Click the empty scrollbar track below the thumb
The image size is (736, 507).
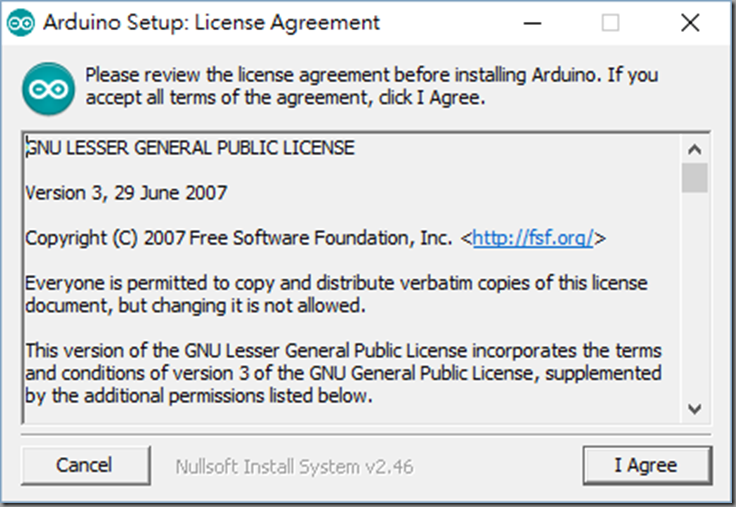pos(695,294)
